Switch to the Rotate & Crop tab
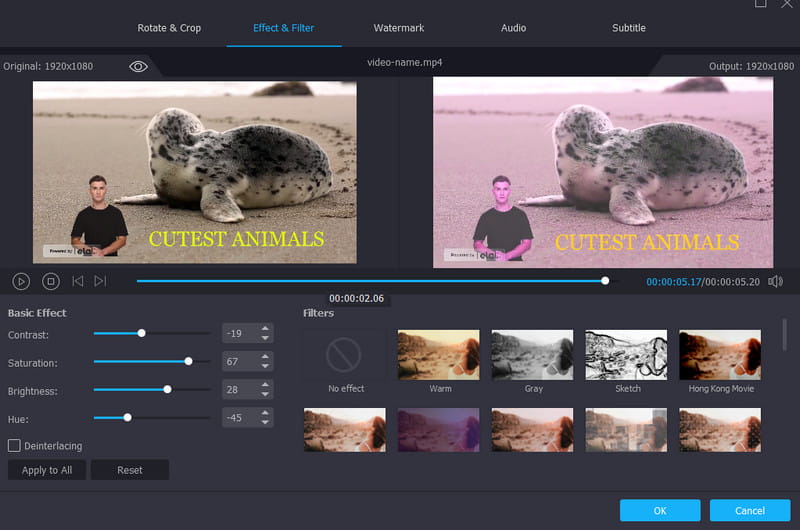Image resolution: width=800 pixels, height=530 pixels. click(x=169, y=28)
